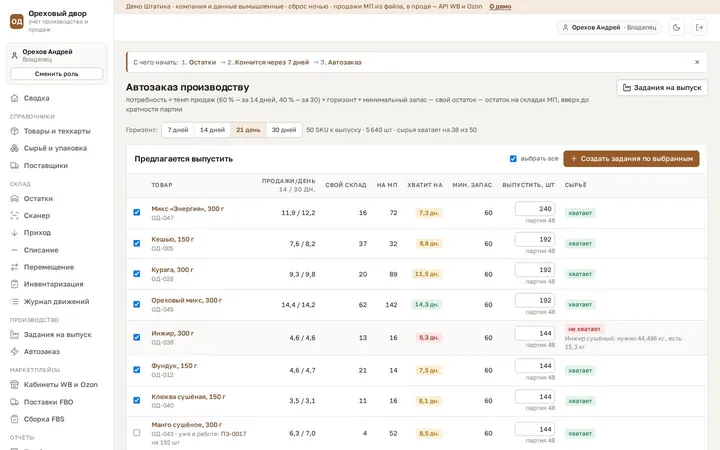
Task: Follow 'Остатки' link in start hint
Action: click(202, 62)
